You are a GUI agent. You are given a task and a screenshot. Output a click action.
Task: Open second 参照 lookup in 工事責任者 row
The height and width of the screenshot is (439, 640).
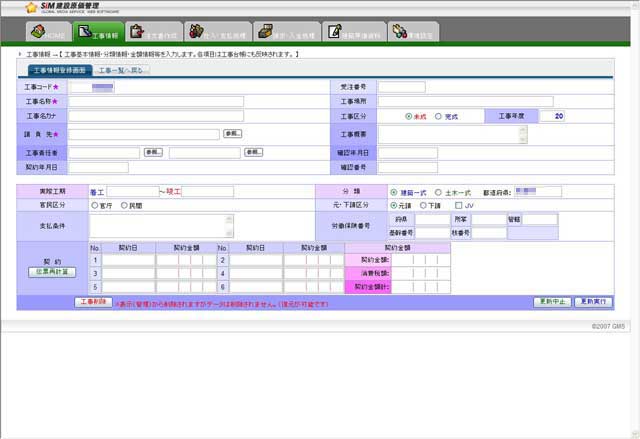253,152
